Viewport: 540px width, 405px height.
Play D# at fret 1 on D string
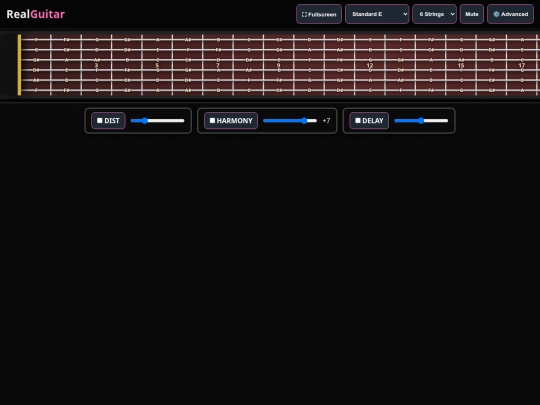(36, 70)
